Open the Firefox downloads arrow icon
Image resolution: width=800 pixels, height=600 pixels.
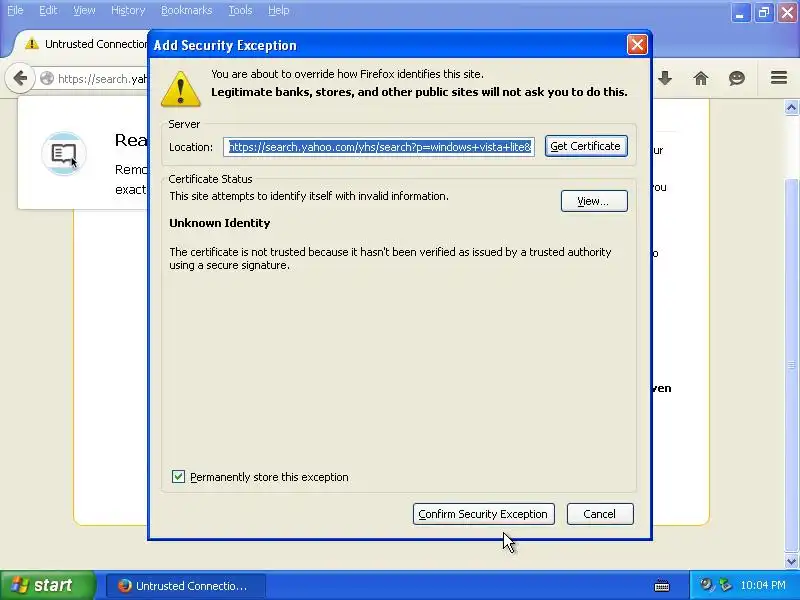pos(665,78)
